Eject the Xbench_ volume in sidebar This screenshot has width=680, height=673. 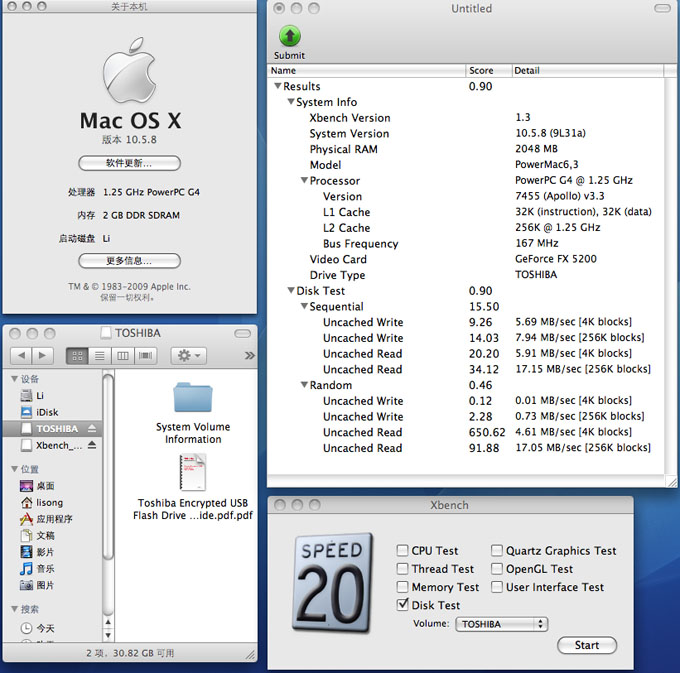92,445
